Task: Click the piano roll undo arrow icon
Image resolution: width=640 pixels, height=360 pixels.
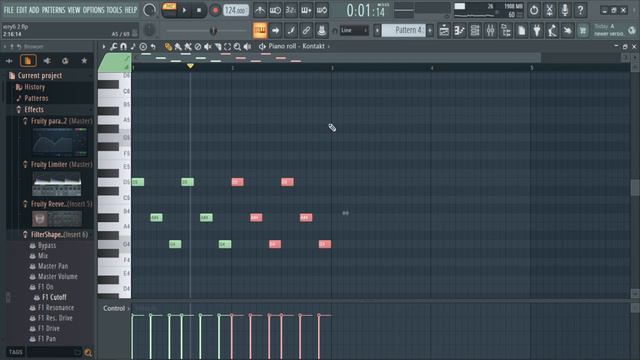Action: (x=153, y=47)
